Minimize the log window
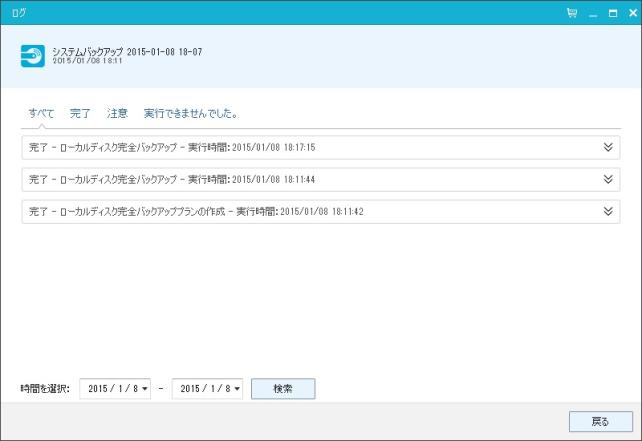Screen dimensions: 642x441 click(x=593, y=14)
